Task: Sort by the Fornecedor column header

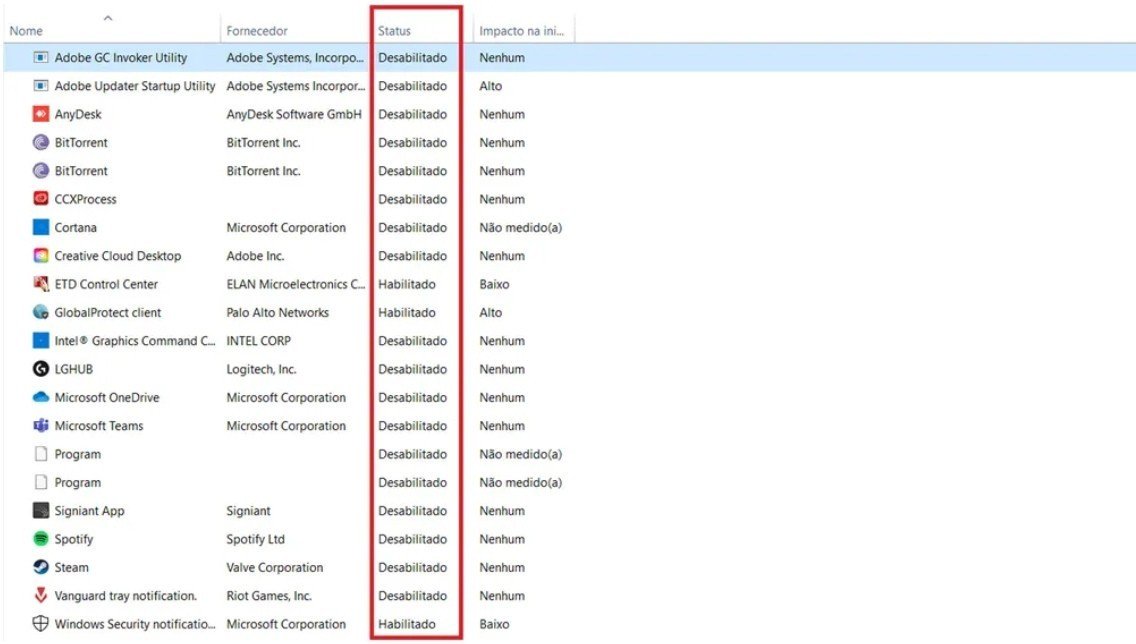Action: point(256,31)
